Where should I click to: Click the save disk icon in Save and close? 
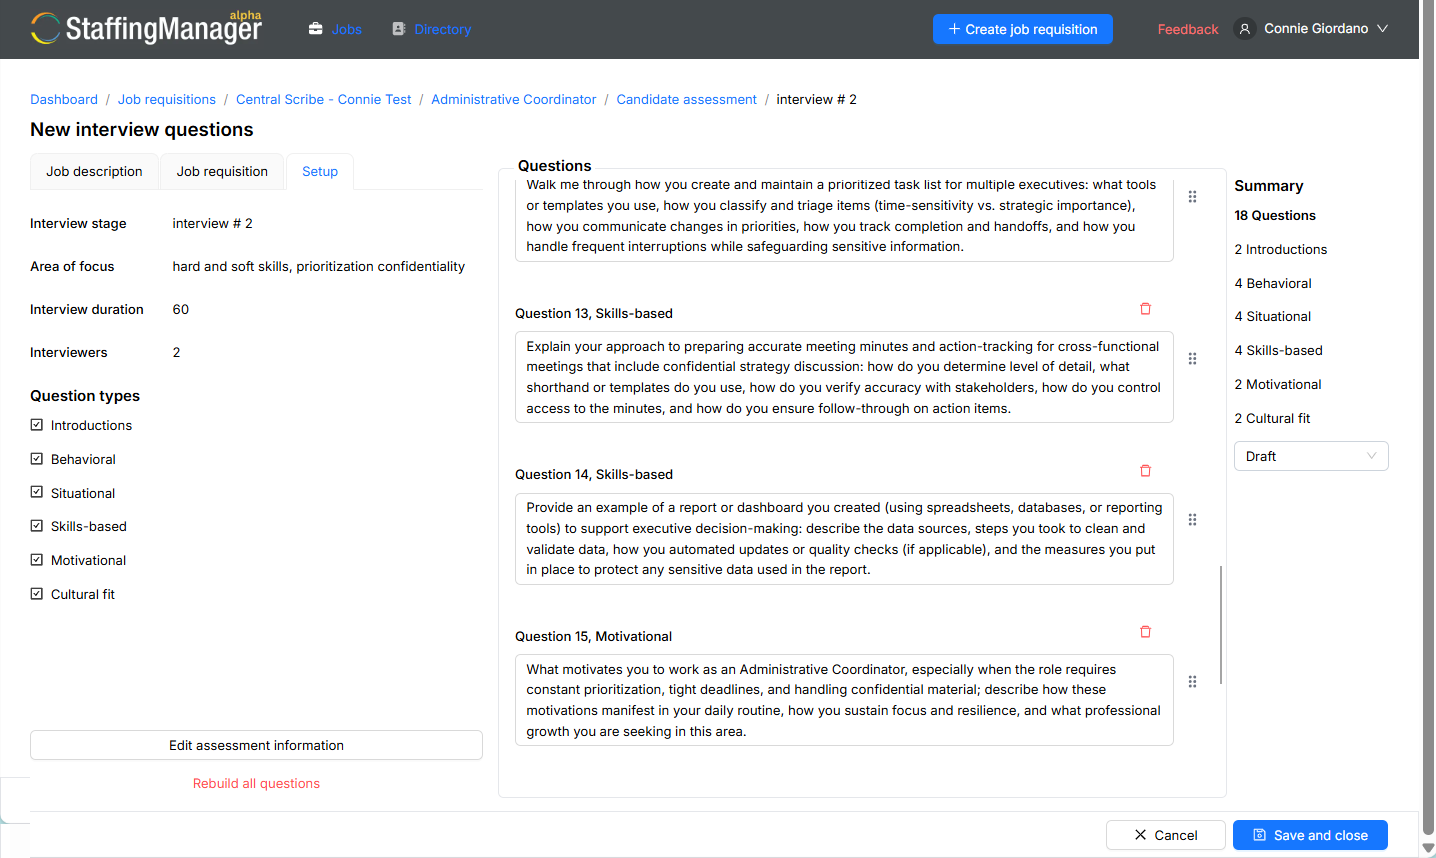[1260, 835]
